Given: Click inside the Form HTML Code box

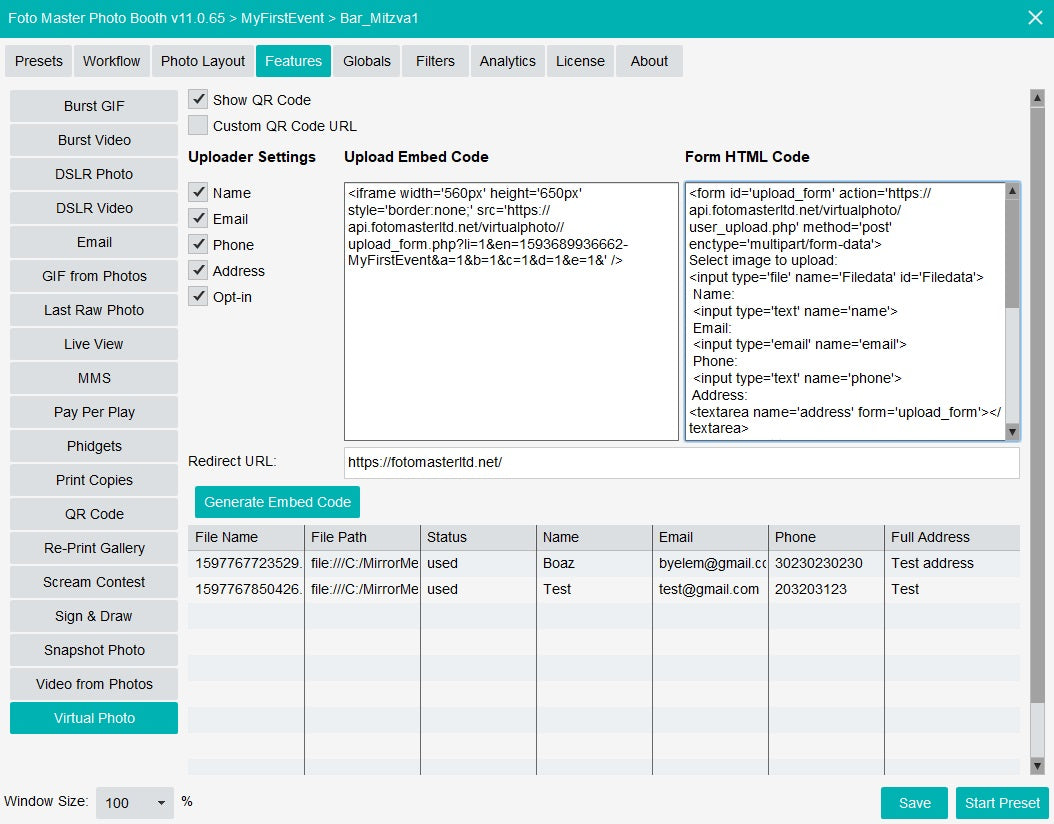Looking at the screenshot, I should pyautogui.click(x=845, y=311).
